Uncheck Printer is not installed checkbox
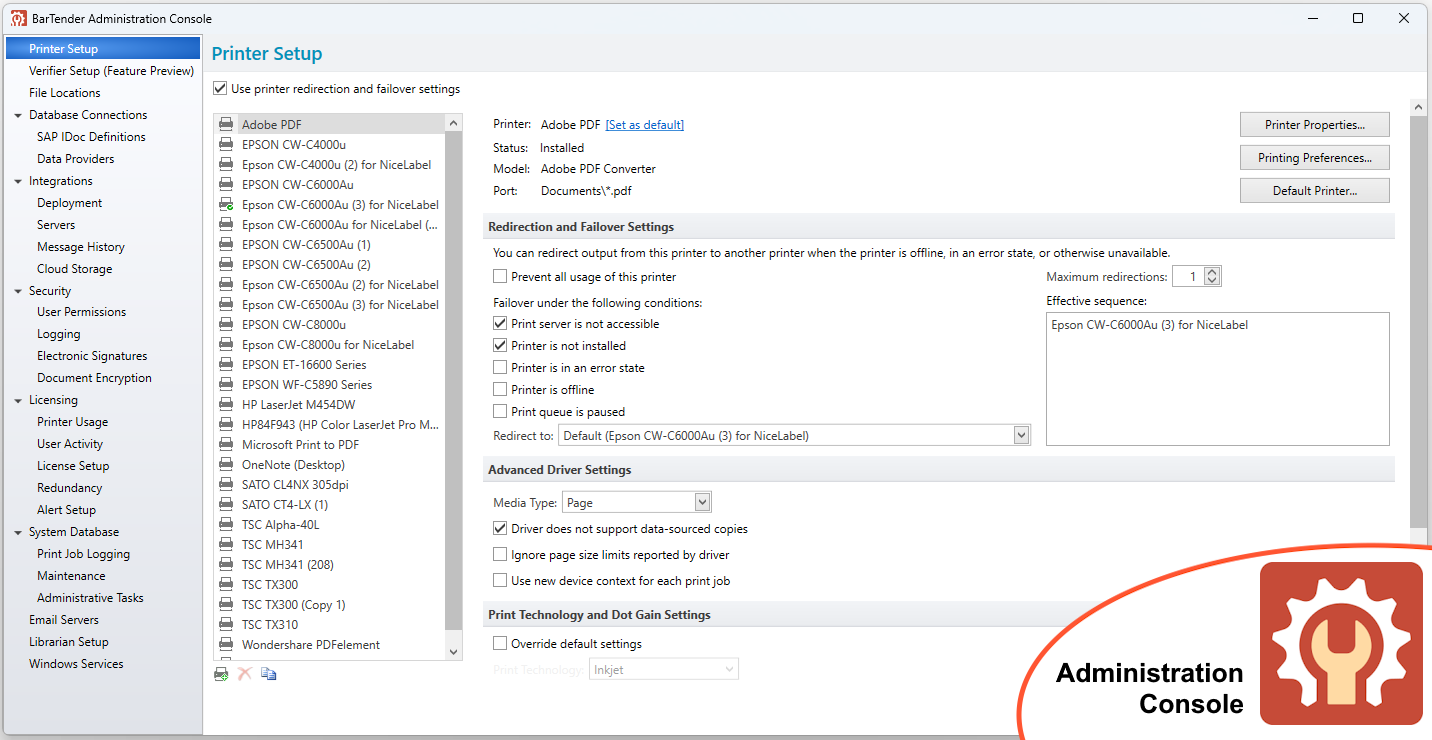The height and width of the screenshot is (740, 1432). coord(500,346)
